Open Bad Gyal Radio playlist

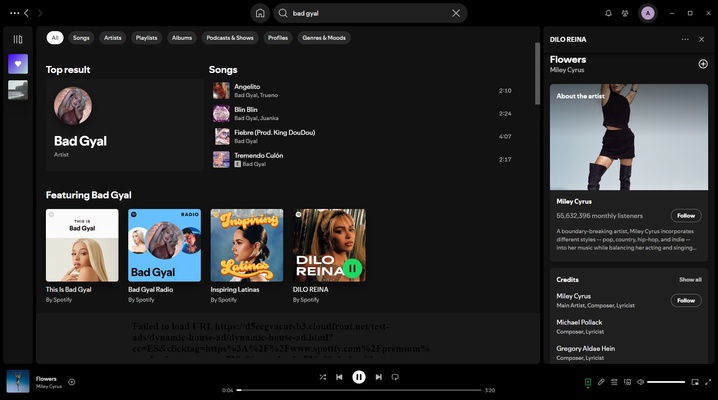(164, 257)
